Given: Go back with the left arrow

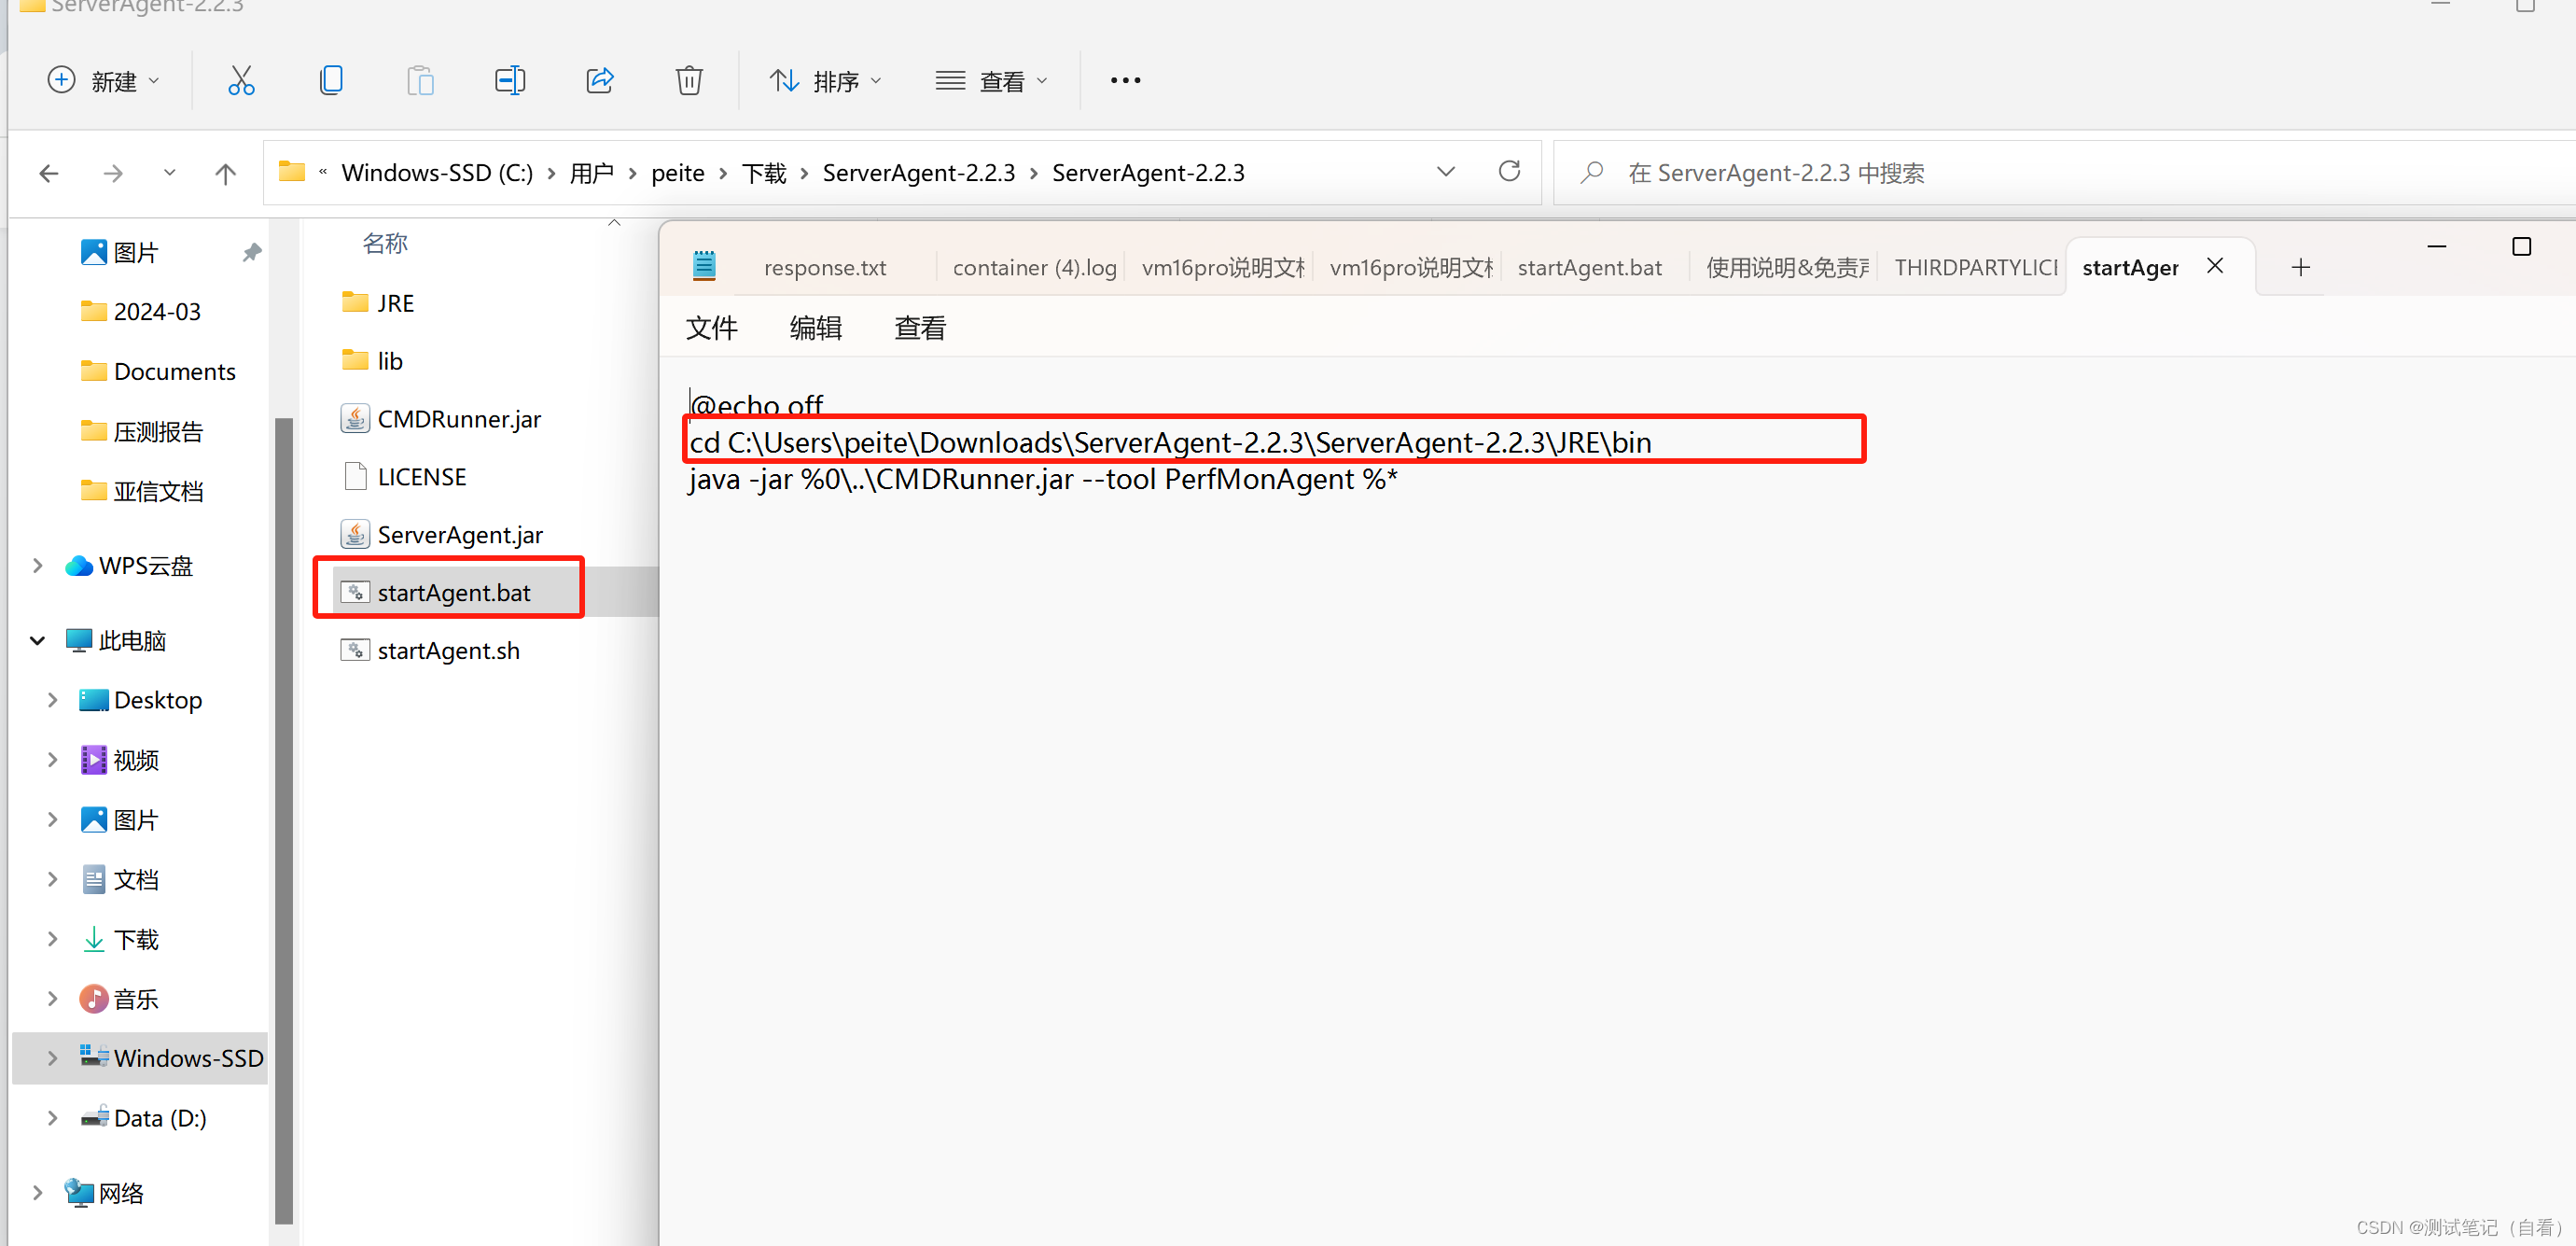Looking at the screenshot, I should [x=49, y=174].
